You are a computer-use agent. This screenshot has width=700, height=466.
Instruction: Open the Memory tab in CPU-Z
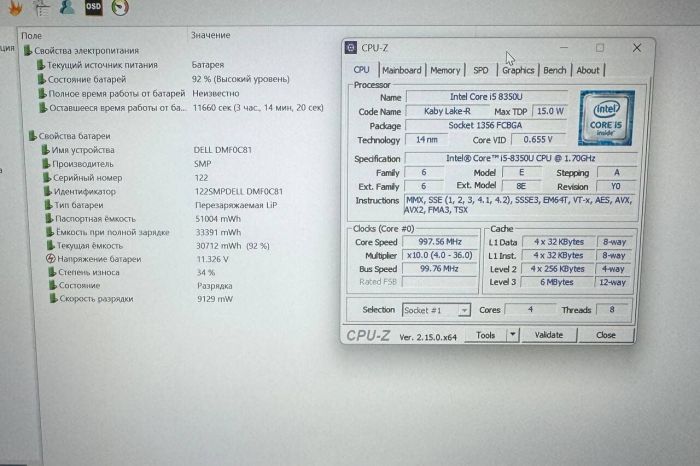445,70
